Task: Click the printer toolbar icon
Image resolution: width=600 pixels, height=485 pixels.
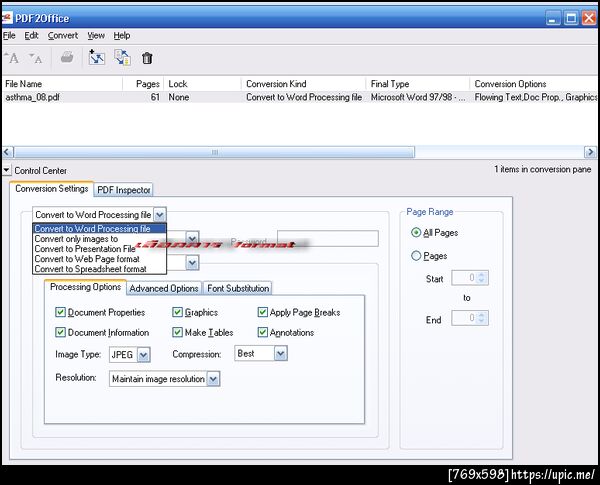Action: pos(67,57)
